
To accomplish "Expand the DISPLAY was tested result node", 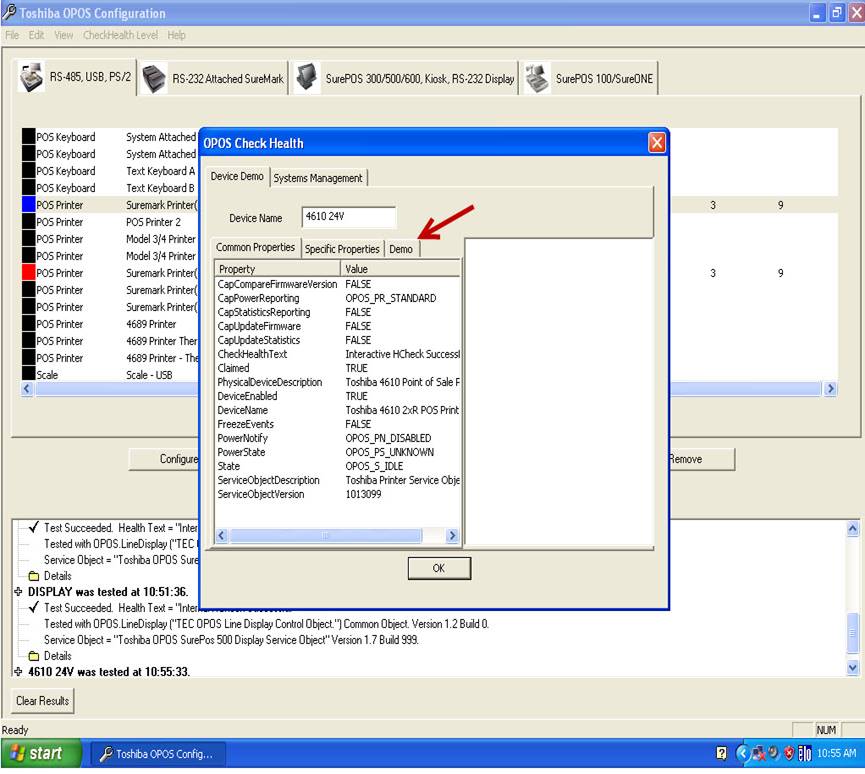I will [18, 592].
